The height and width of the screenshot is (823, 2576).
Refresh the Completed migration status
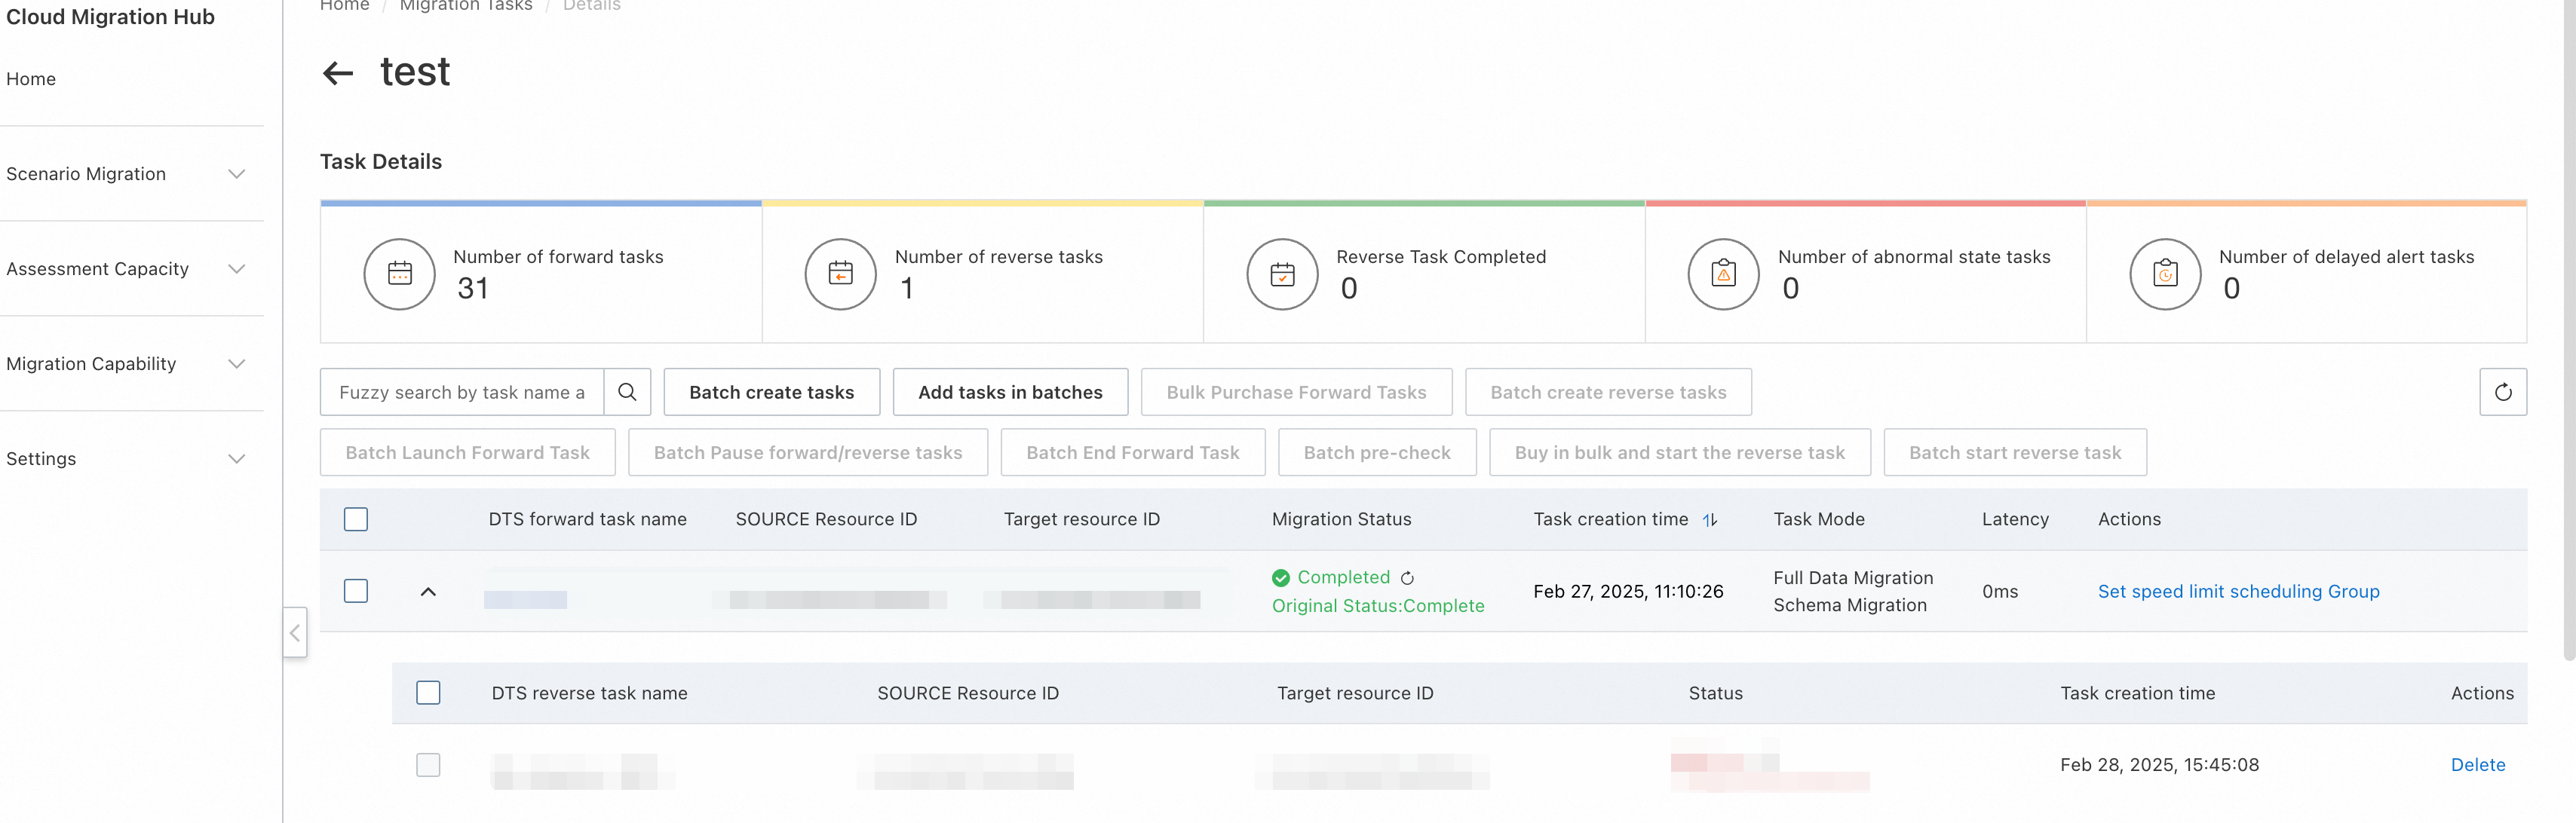pyautogui.click(x=1407, y=578)
